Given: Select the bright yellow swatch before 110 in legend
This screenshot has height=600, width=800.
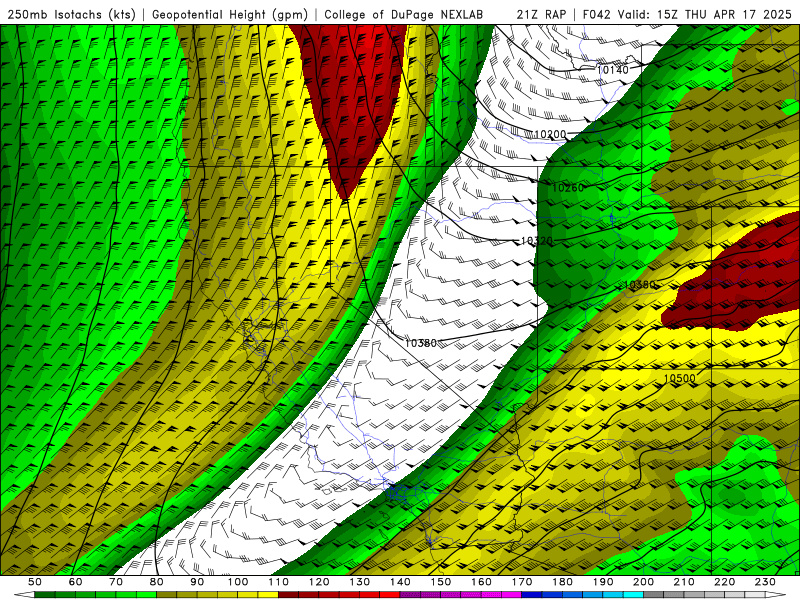Looking at the screenshot, I should coord(268,595).
